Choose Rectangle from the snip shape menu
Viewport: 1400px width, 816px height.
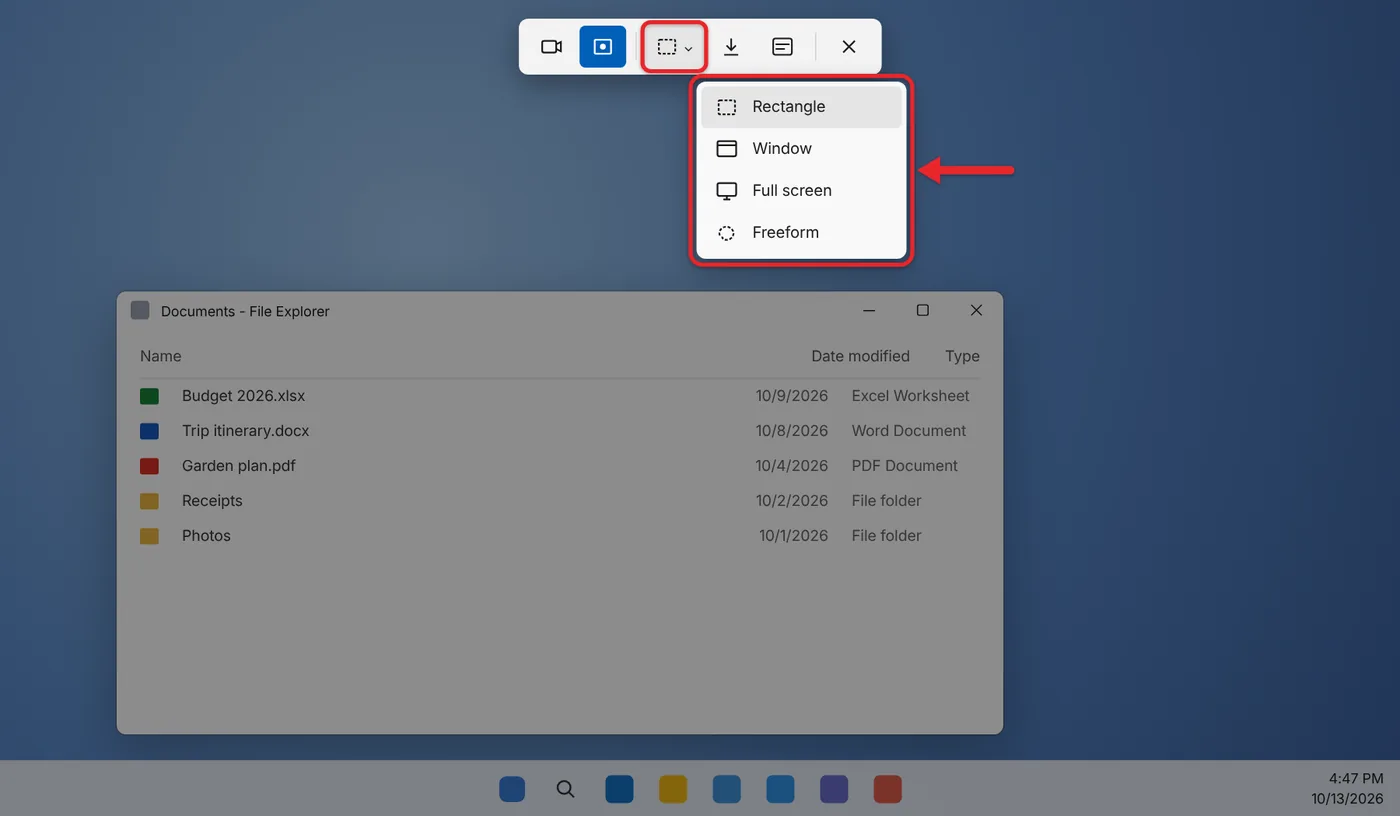pos(801,107)
